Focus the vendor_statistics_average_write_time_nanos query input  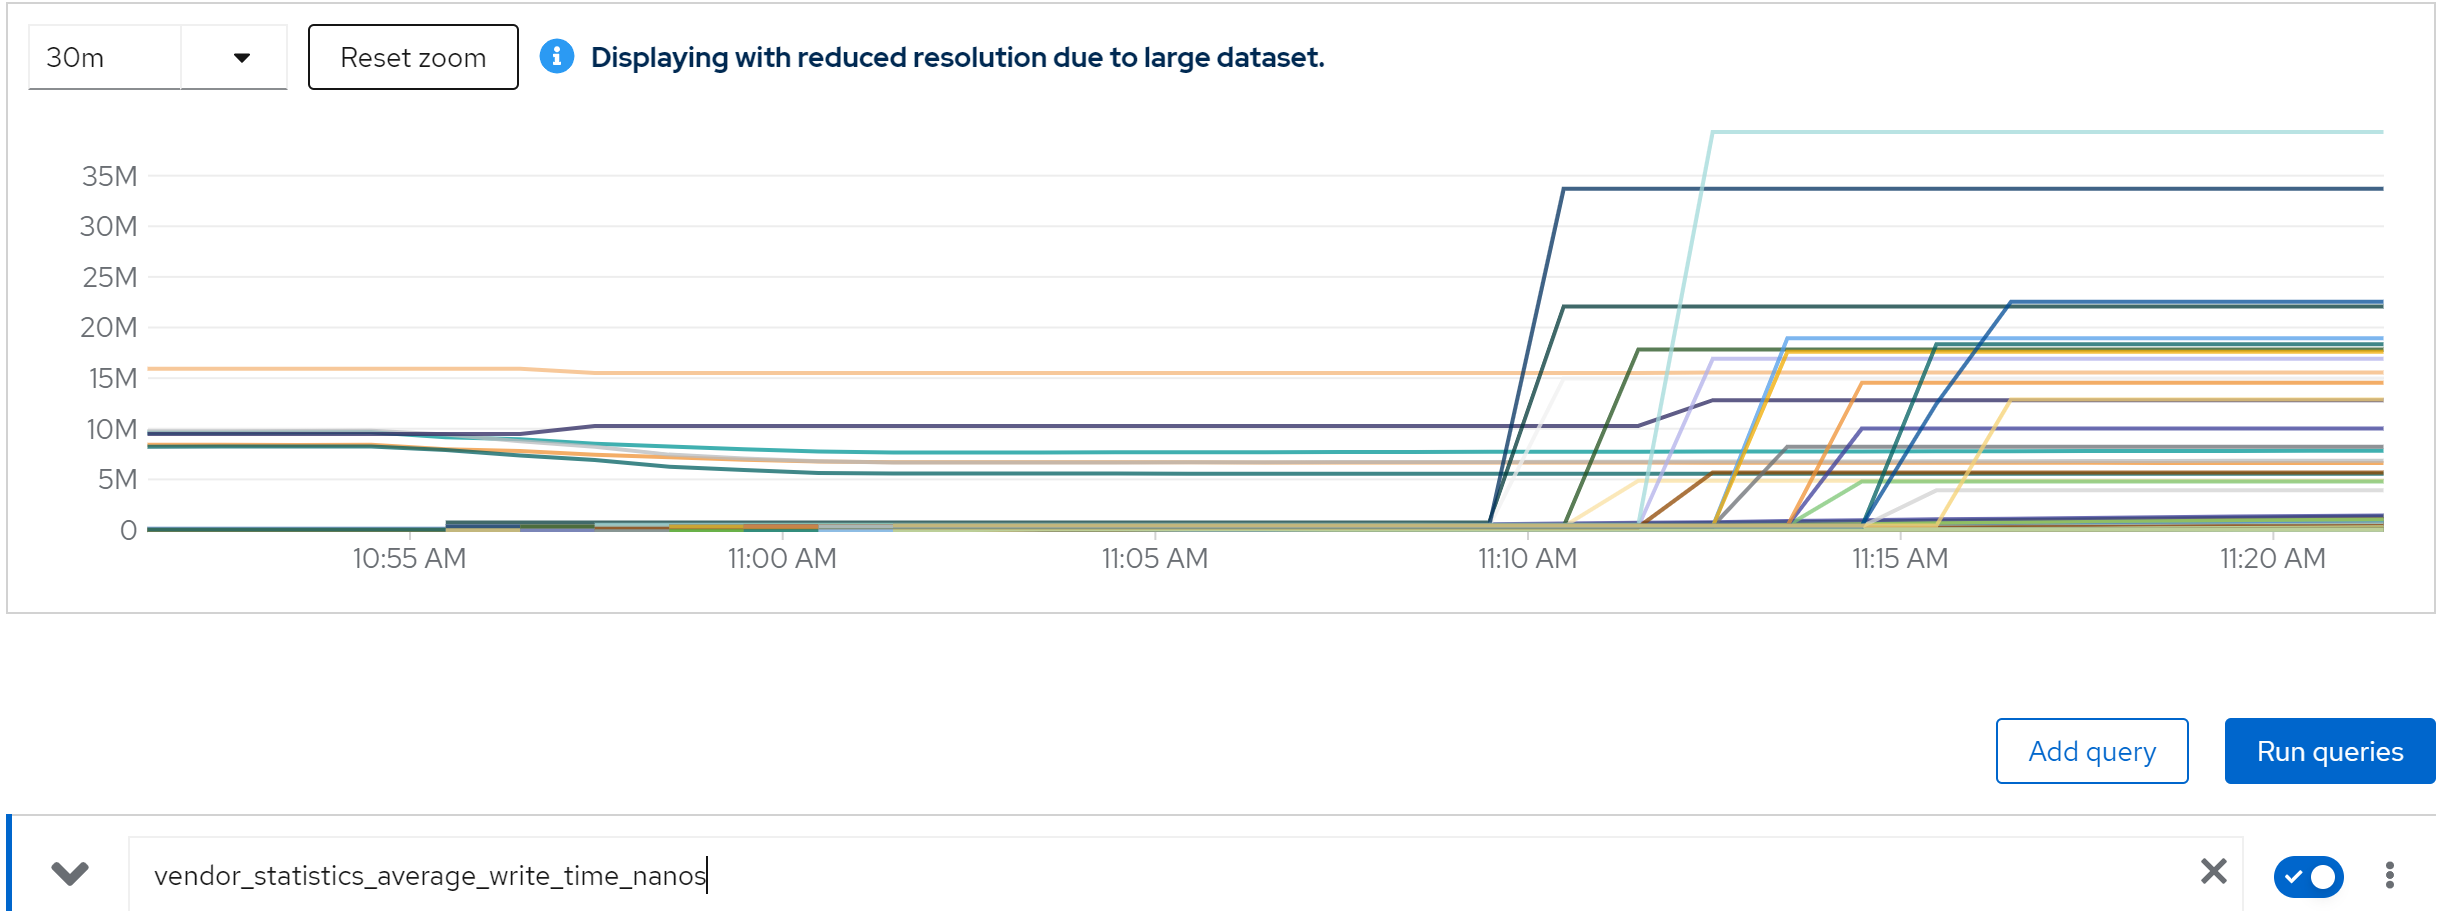[x=1100, y=875]
